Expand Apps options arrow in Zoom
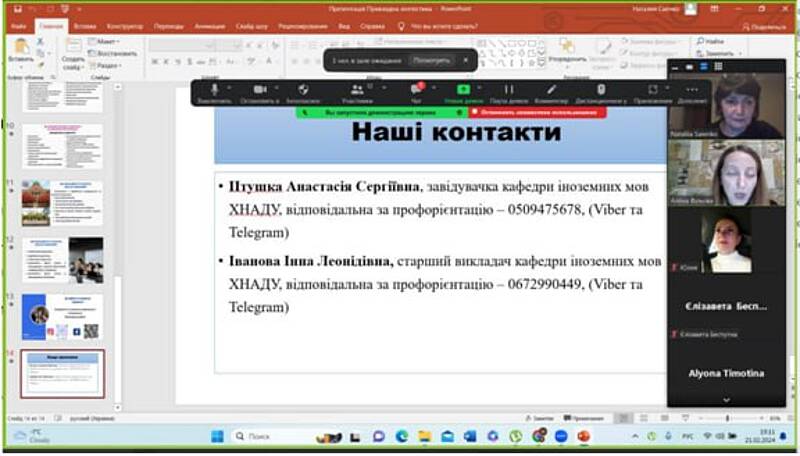The image size is (800, 456). pyautogui.click(x=667, y=87)
